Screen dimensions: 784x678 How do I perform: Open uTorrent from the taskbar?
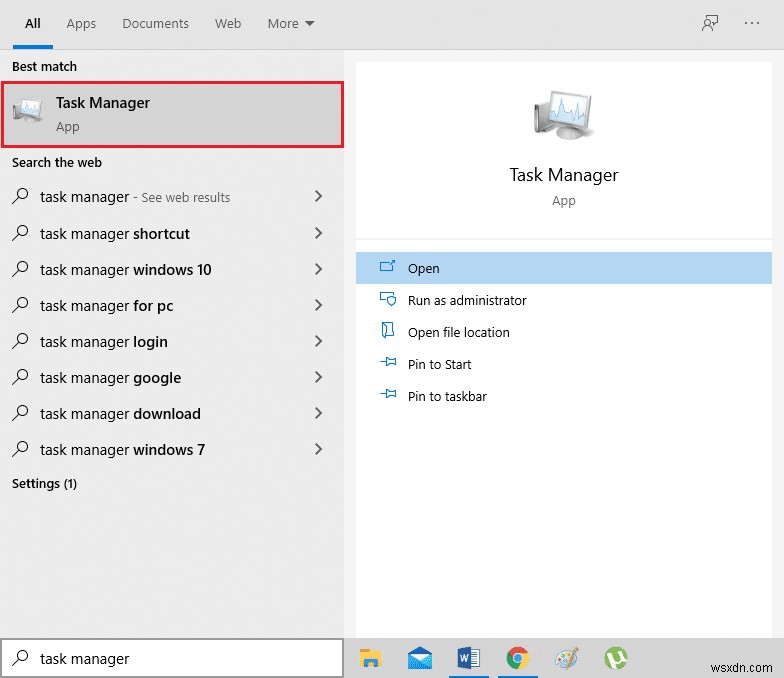click(616, 657)
